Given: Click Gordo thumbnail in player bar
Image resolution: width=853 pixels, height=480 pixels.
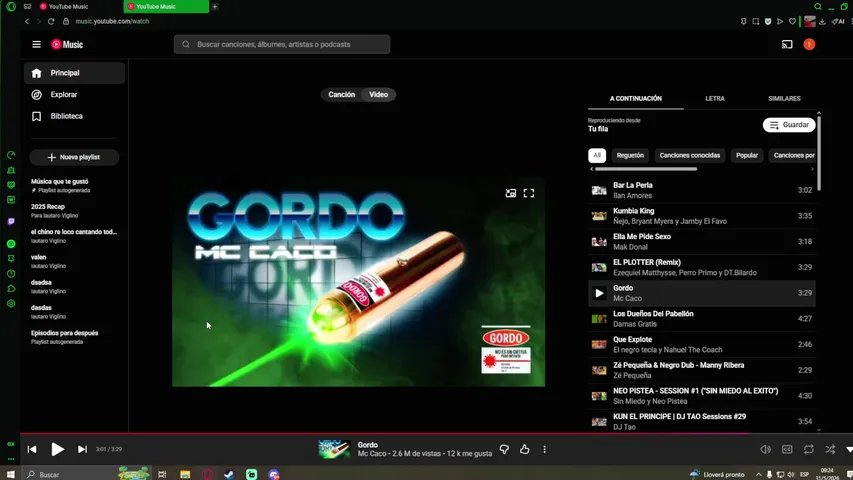Looking at the screenshot, I should pyautogui.click(x=334, y=450).
